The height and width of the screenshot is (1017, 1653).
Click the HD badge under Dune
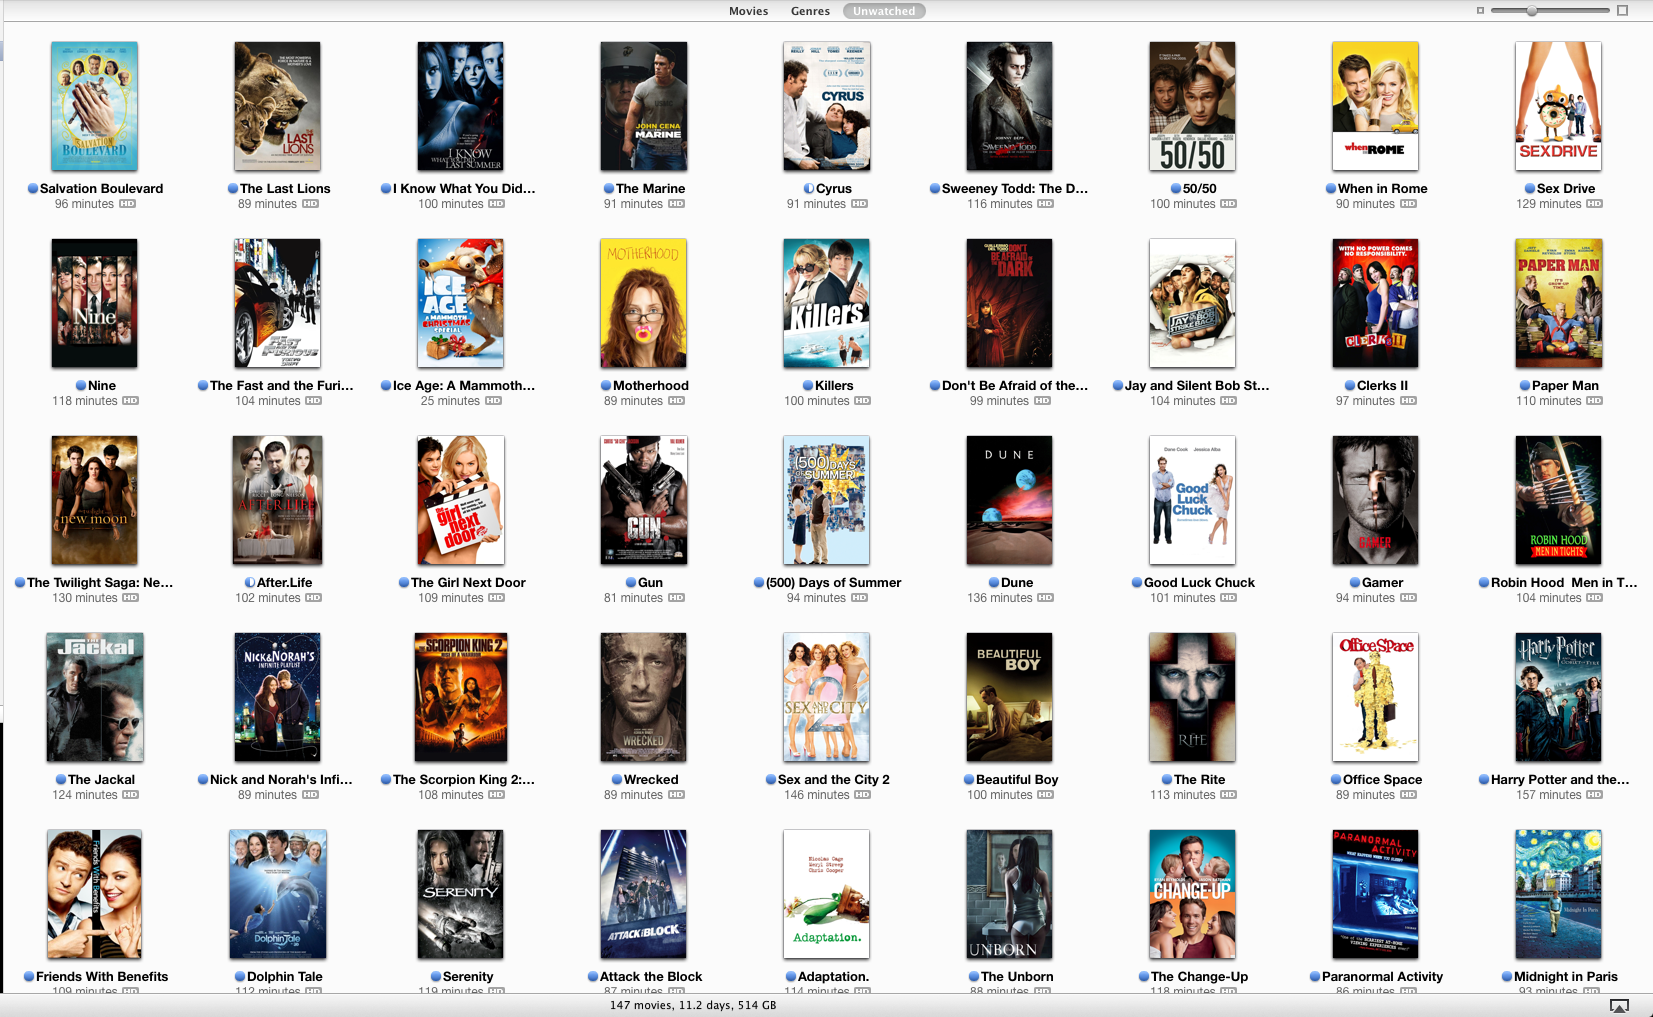coord(1045,598)
